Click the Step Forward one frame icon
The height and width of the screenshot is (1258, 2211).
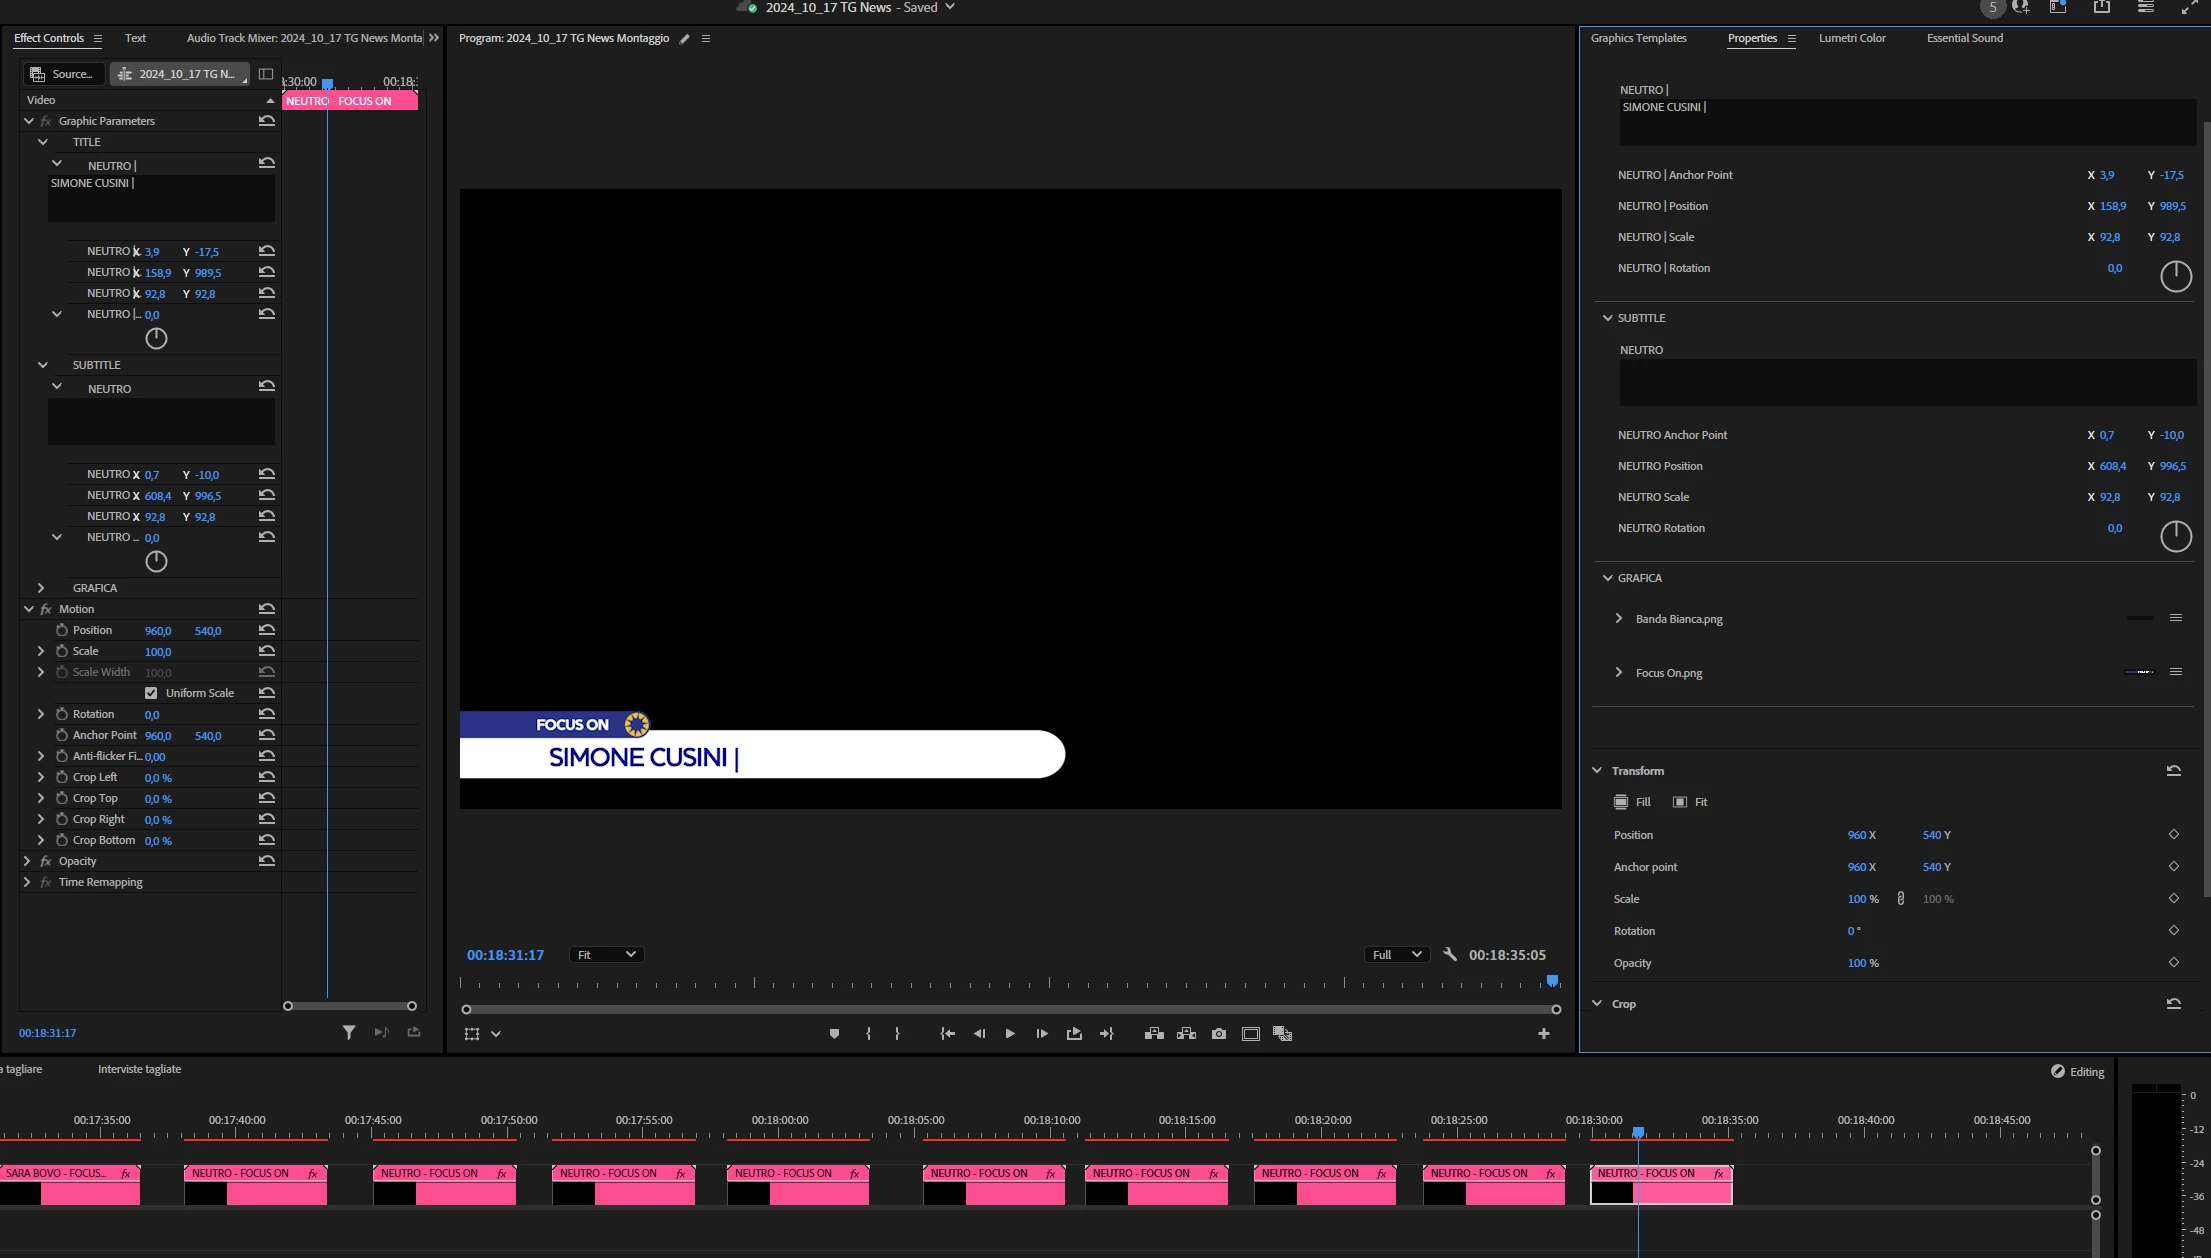point(1042,1034)
